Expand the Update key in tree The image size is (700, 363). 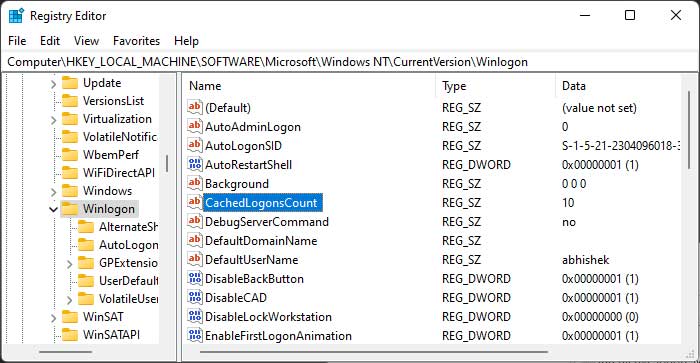53,84
